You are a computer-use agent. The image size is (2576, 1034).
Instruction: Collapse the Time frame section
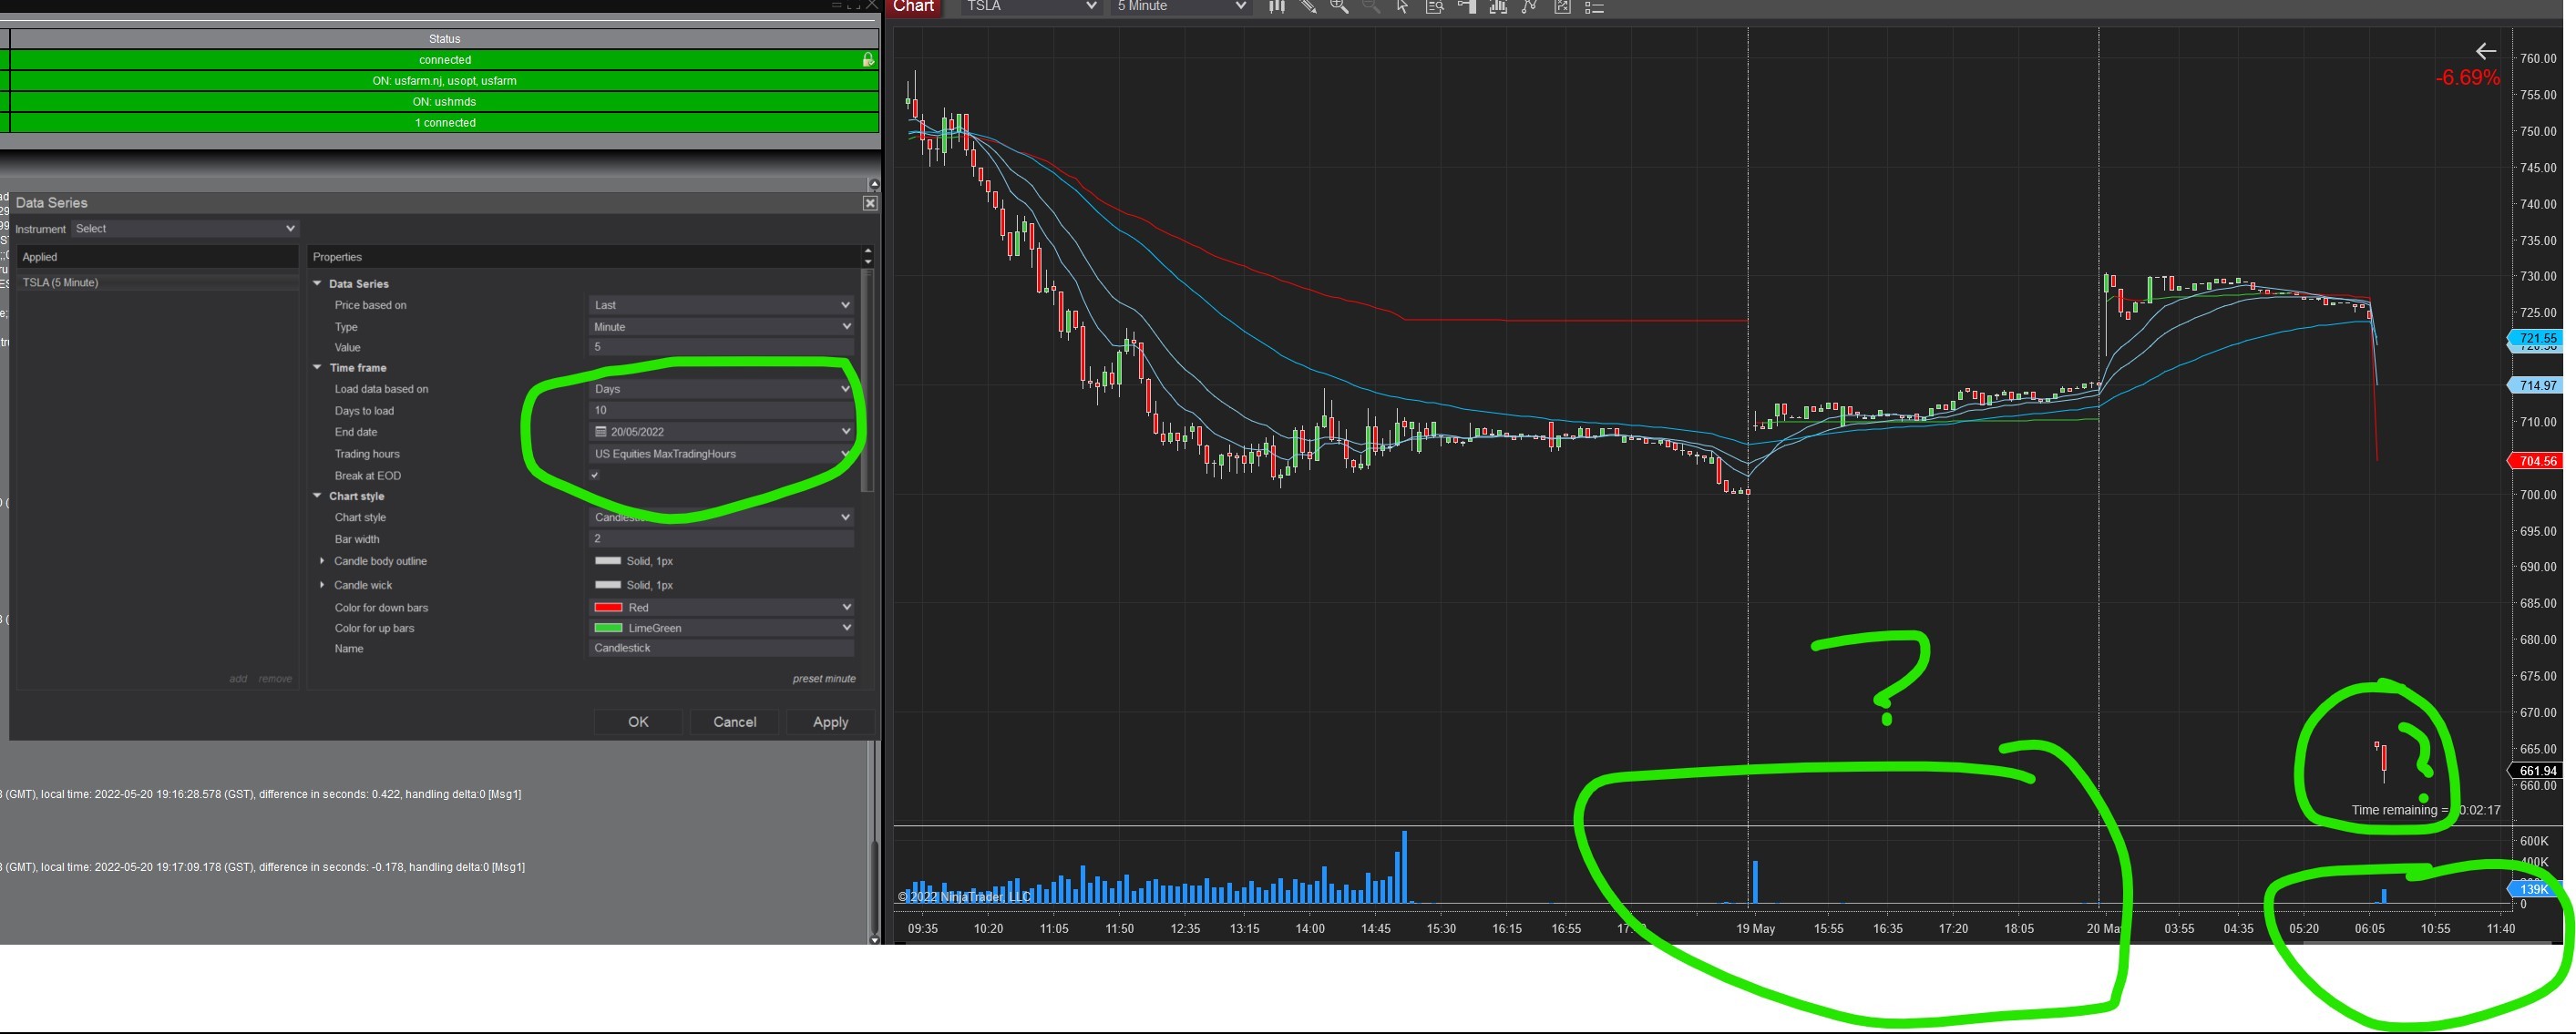click(318, 368)
